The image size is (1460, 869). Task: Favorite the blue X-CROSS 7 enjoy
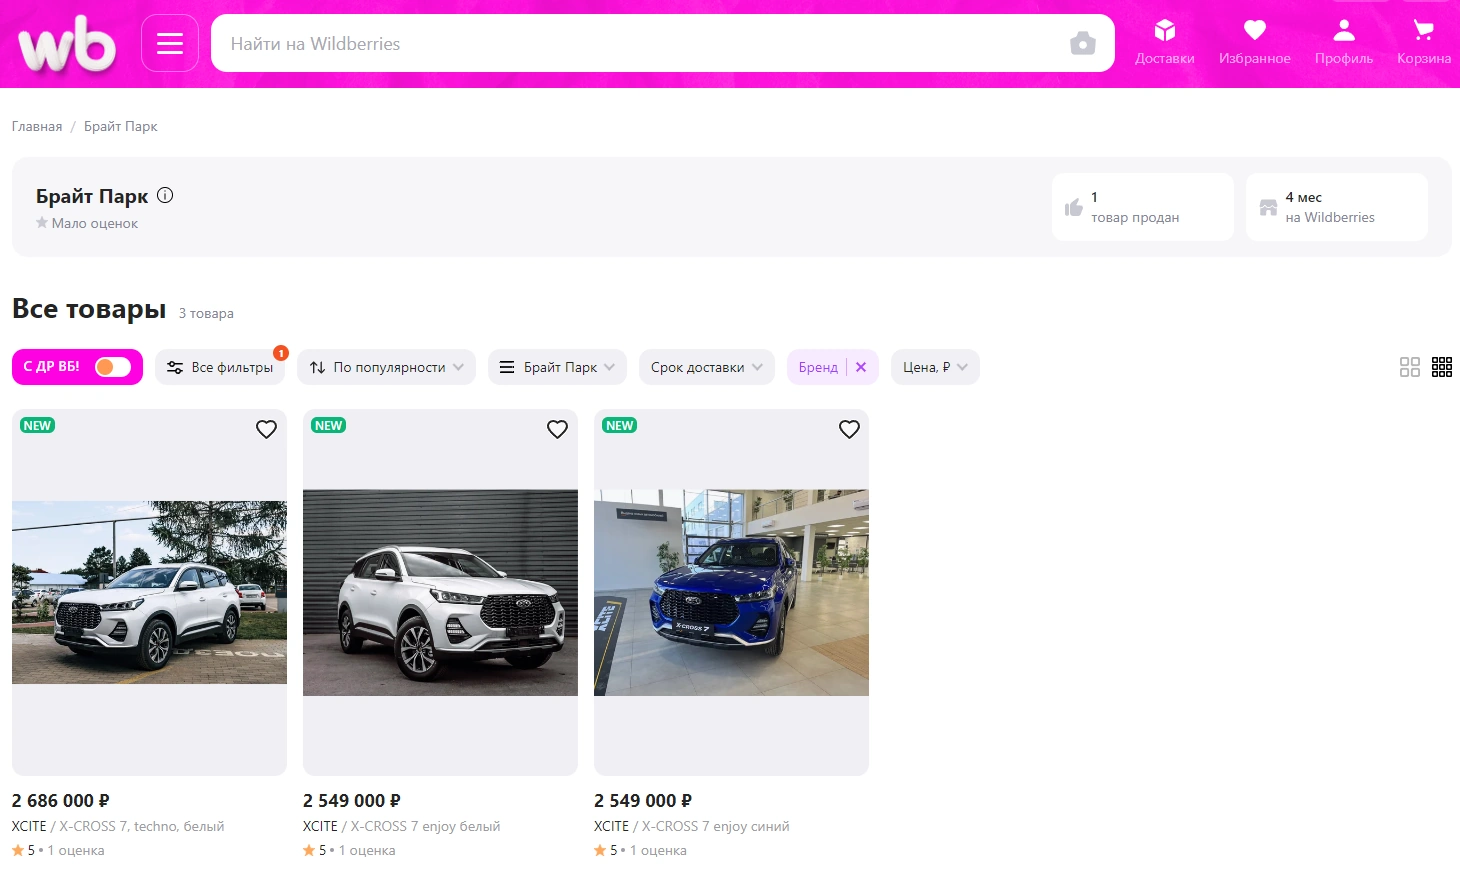tap(849, 429)
